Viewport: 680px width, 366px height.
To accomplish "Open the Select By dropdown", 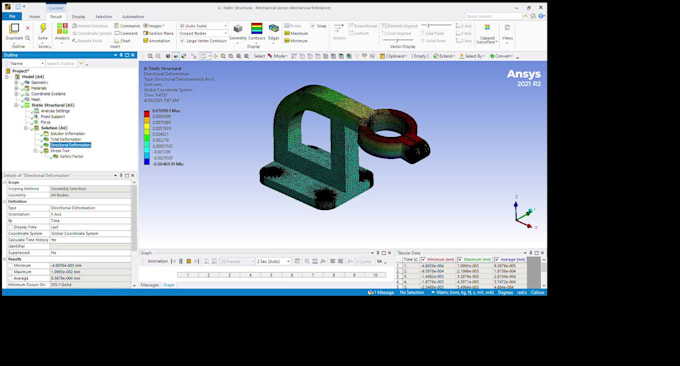I will click(x=472, y=56).
